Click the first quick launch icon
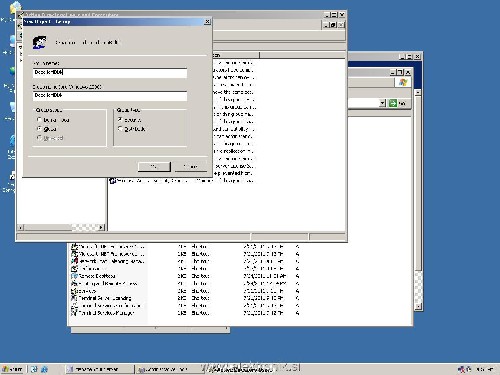Viewport: 500px width, 375px height. coord(34,369)
